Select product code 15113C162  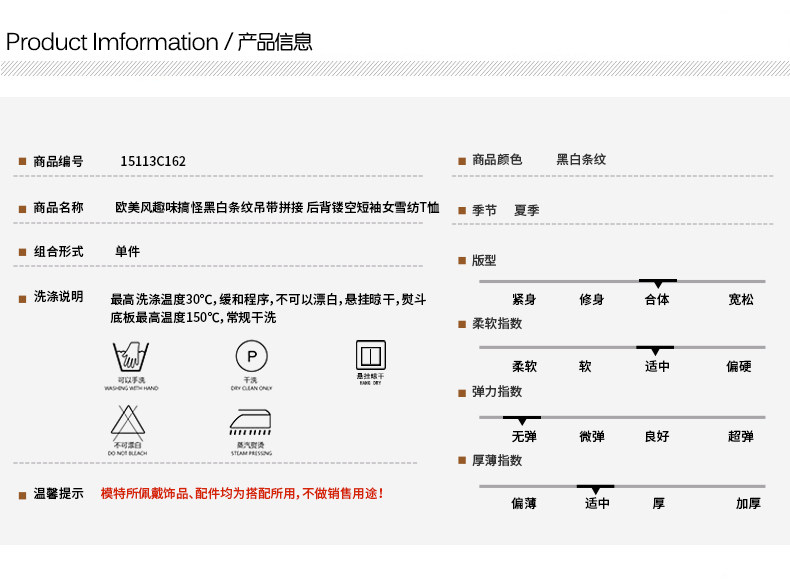(x=153, y=161)
